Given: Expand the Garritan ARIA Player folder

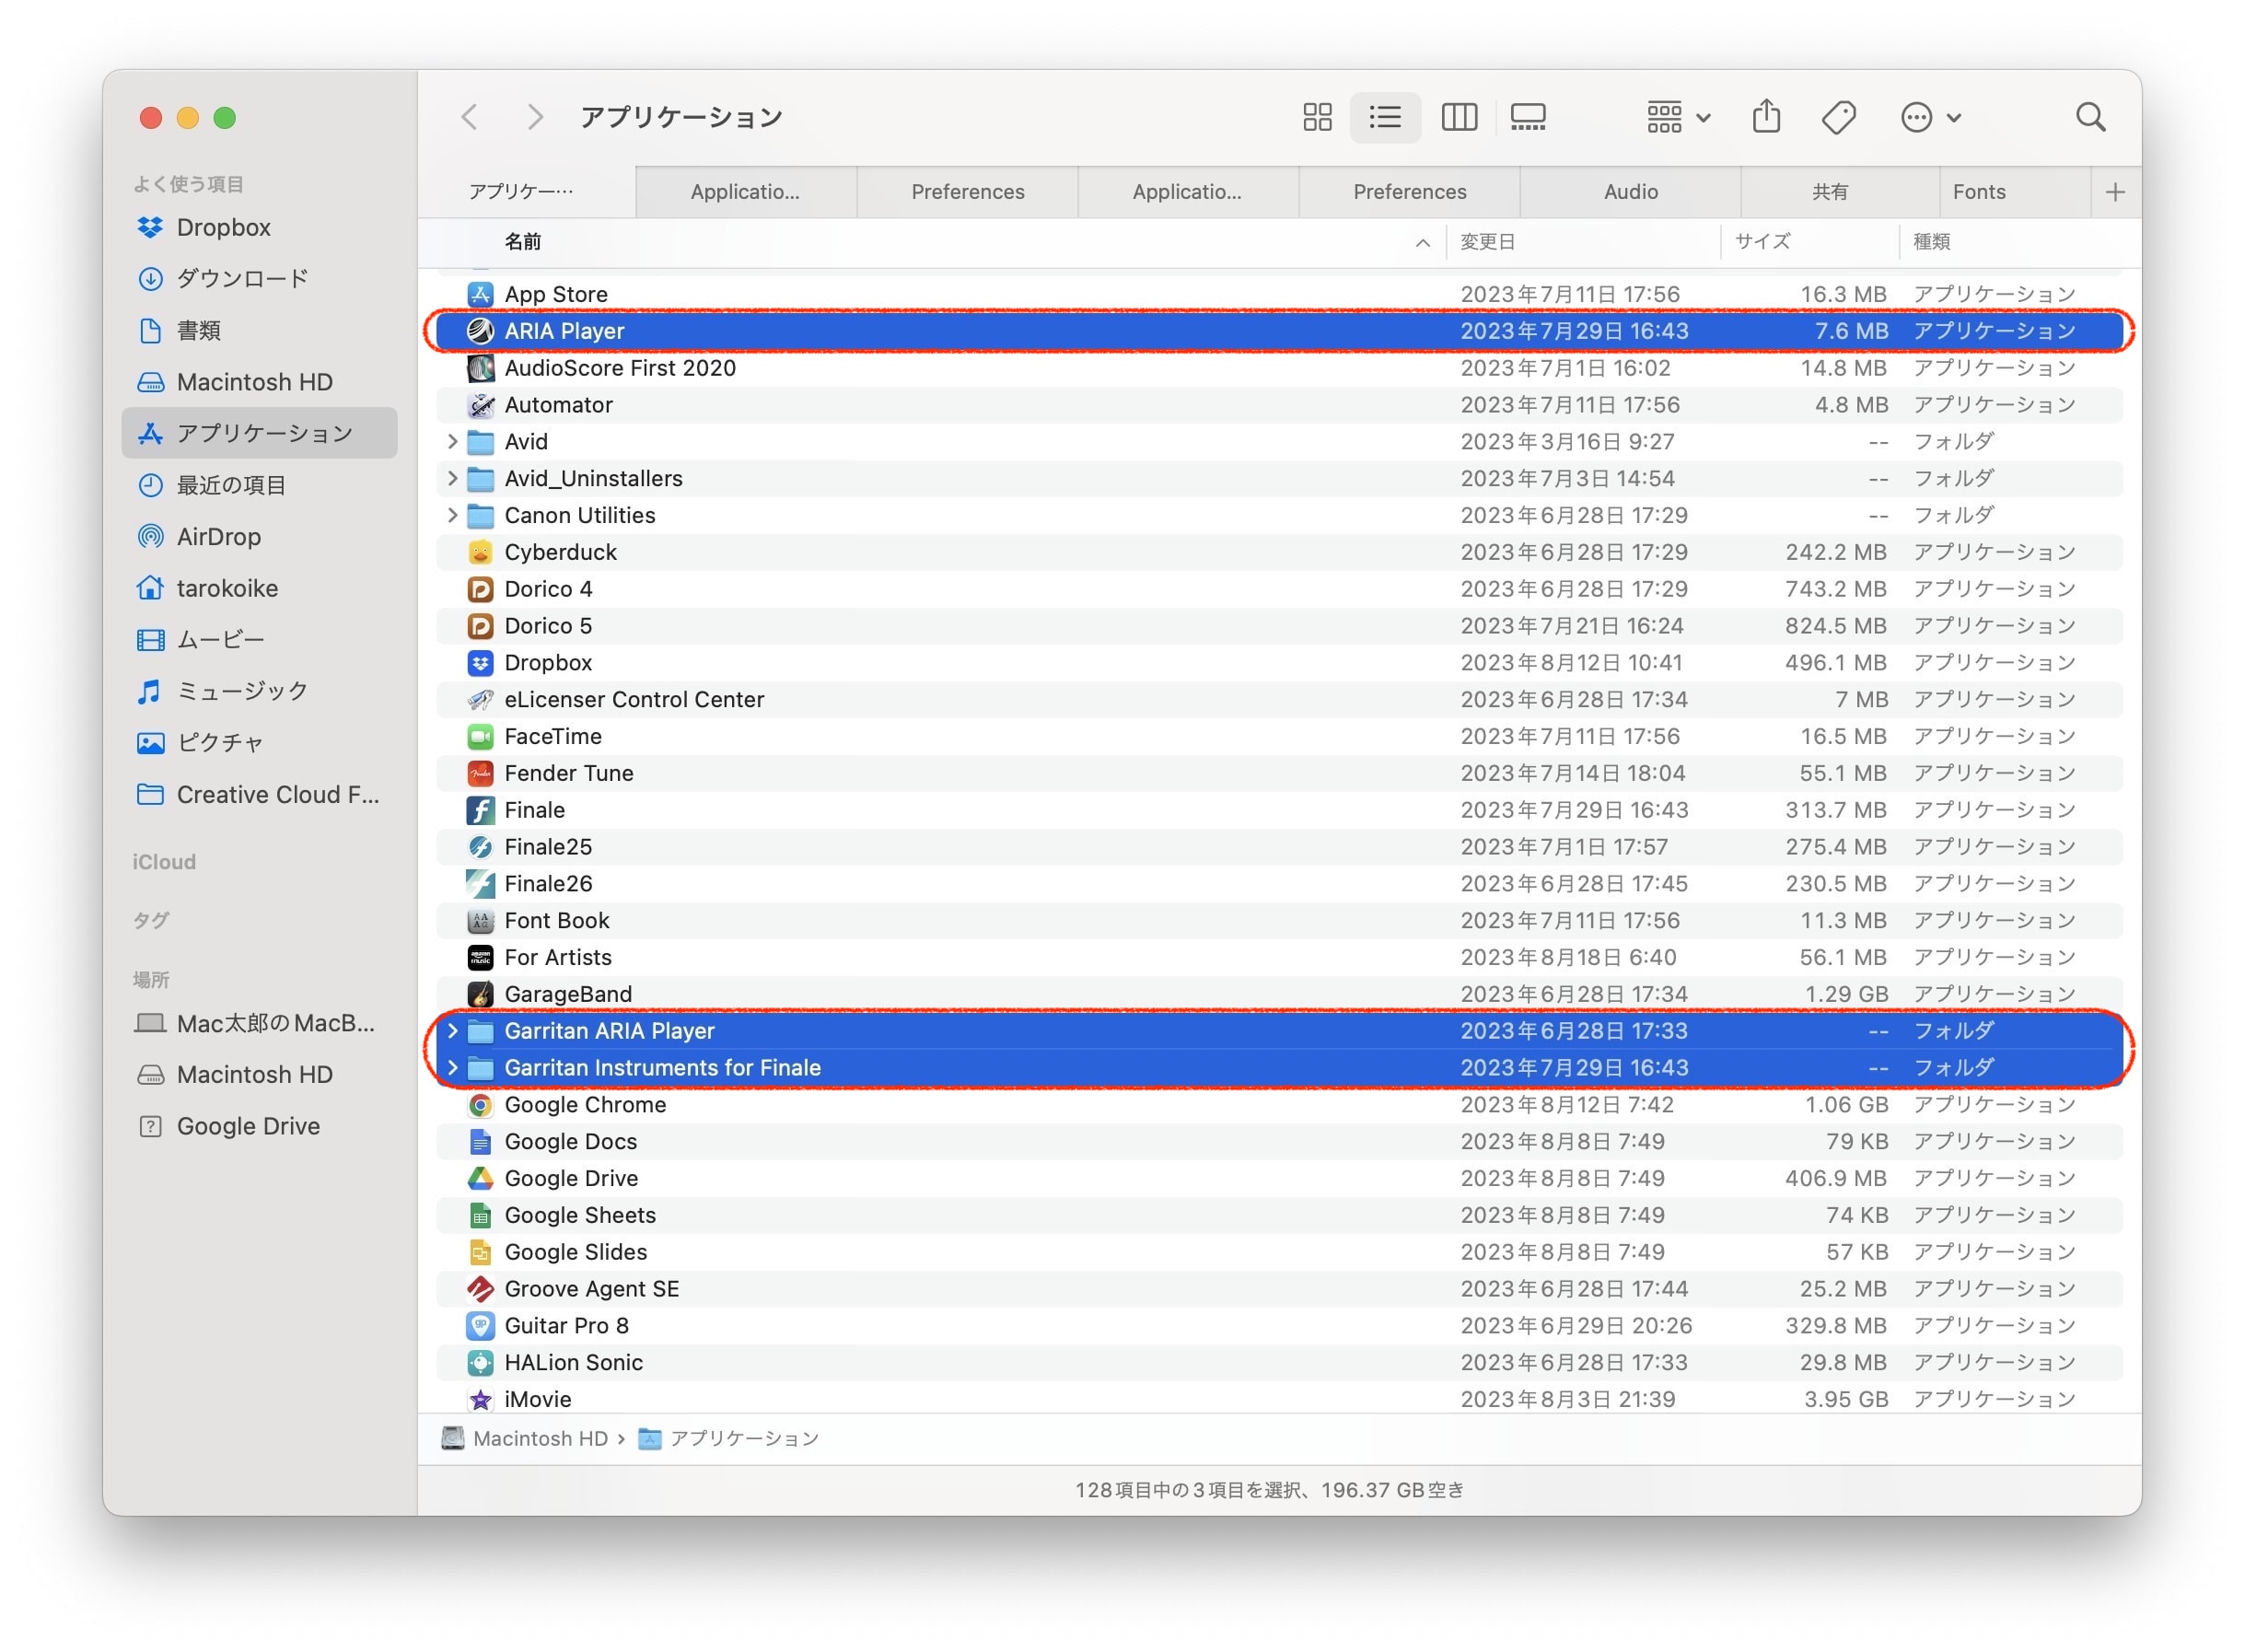Looking at the screenshot, I should coord(452,1031).
